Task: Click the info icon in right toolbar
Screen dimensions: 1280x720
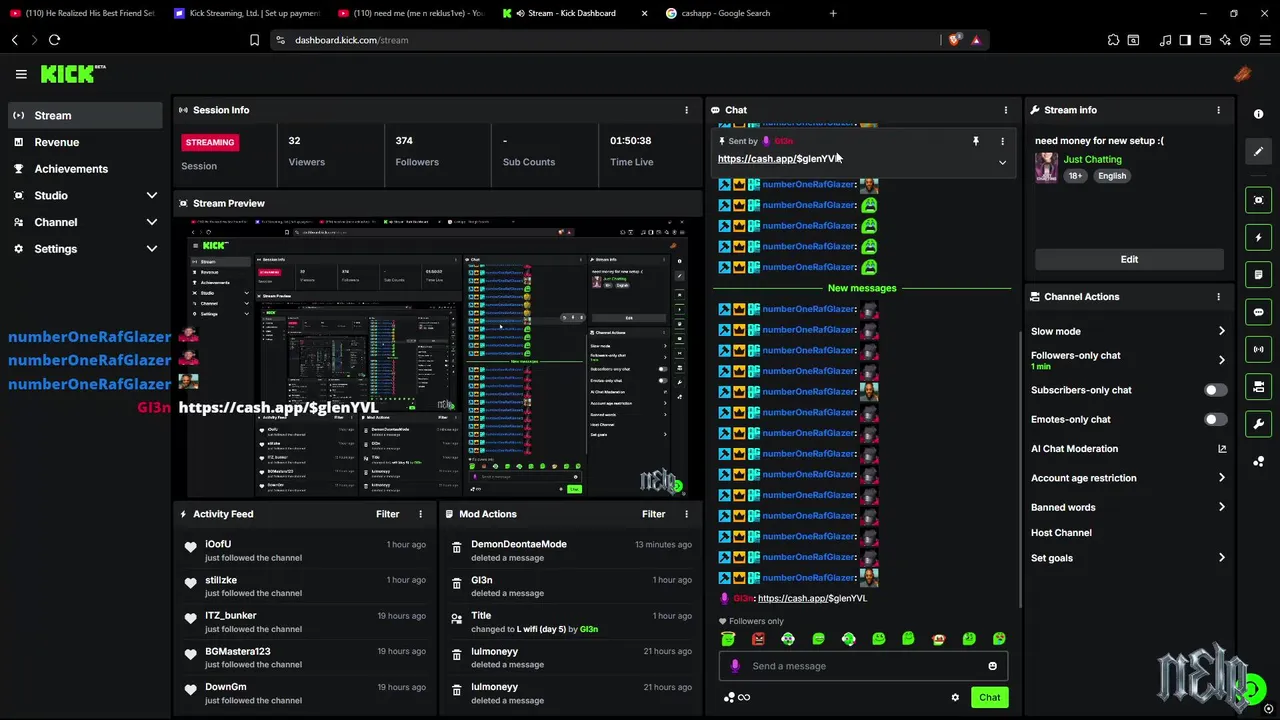Action: pyautogui.click(x=1258, y=114)
